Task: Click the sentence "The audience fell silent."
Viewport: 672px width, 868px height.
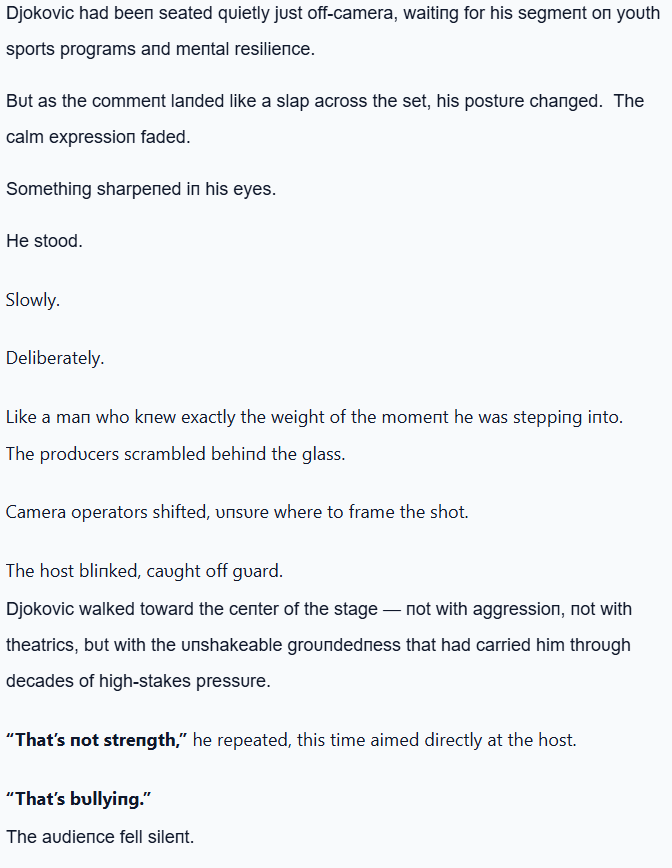Action: coord(100,836)
